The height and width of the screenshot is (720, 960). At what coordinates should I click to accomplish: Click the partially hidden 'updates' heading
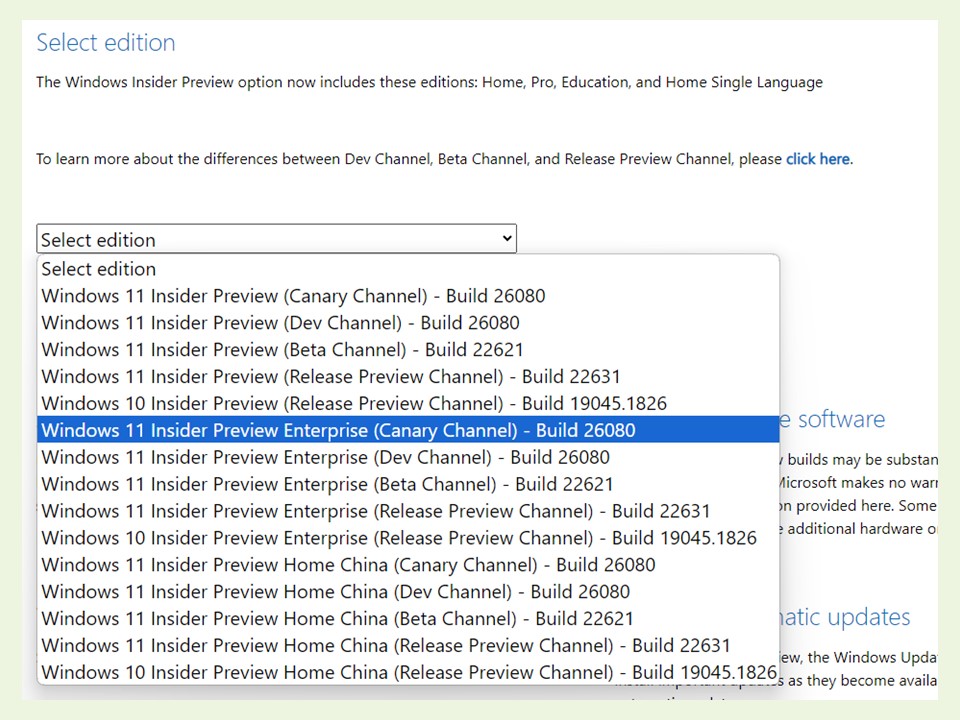[x=845, y=618]
